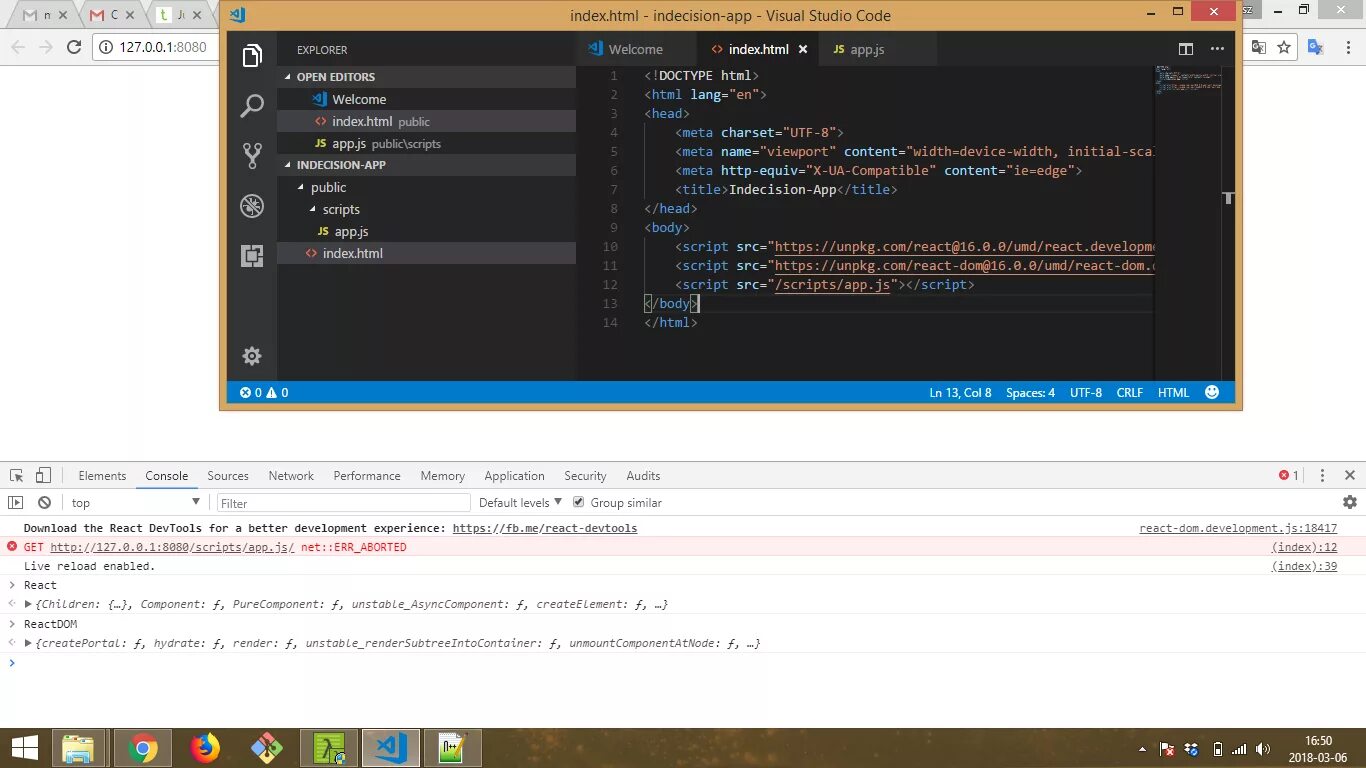The width and height of the screenshot is (1366, 768).
Task: Toggle the Group similar checkbox
Action: pyautogui.click(x=578, y=502)
